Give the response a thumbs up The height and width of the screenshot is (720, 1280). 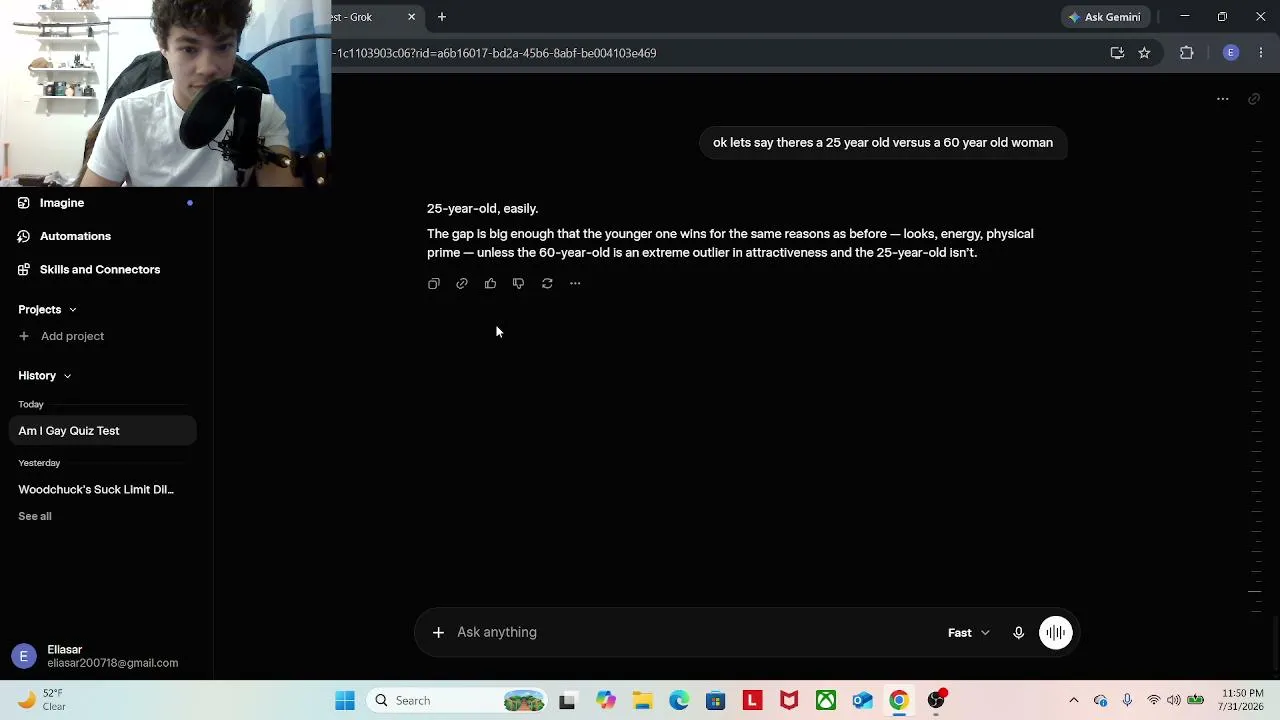[490, 284]
